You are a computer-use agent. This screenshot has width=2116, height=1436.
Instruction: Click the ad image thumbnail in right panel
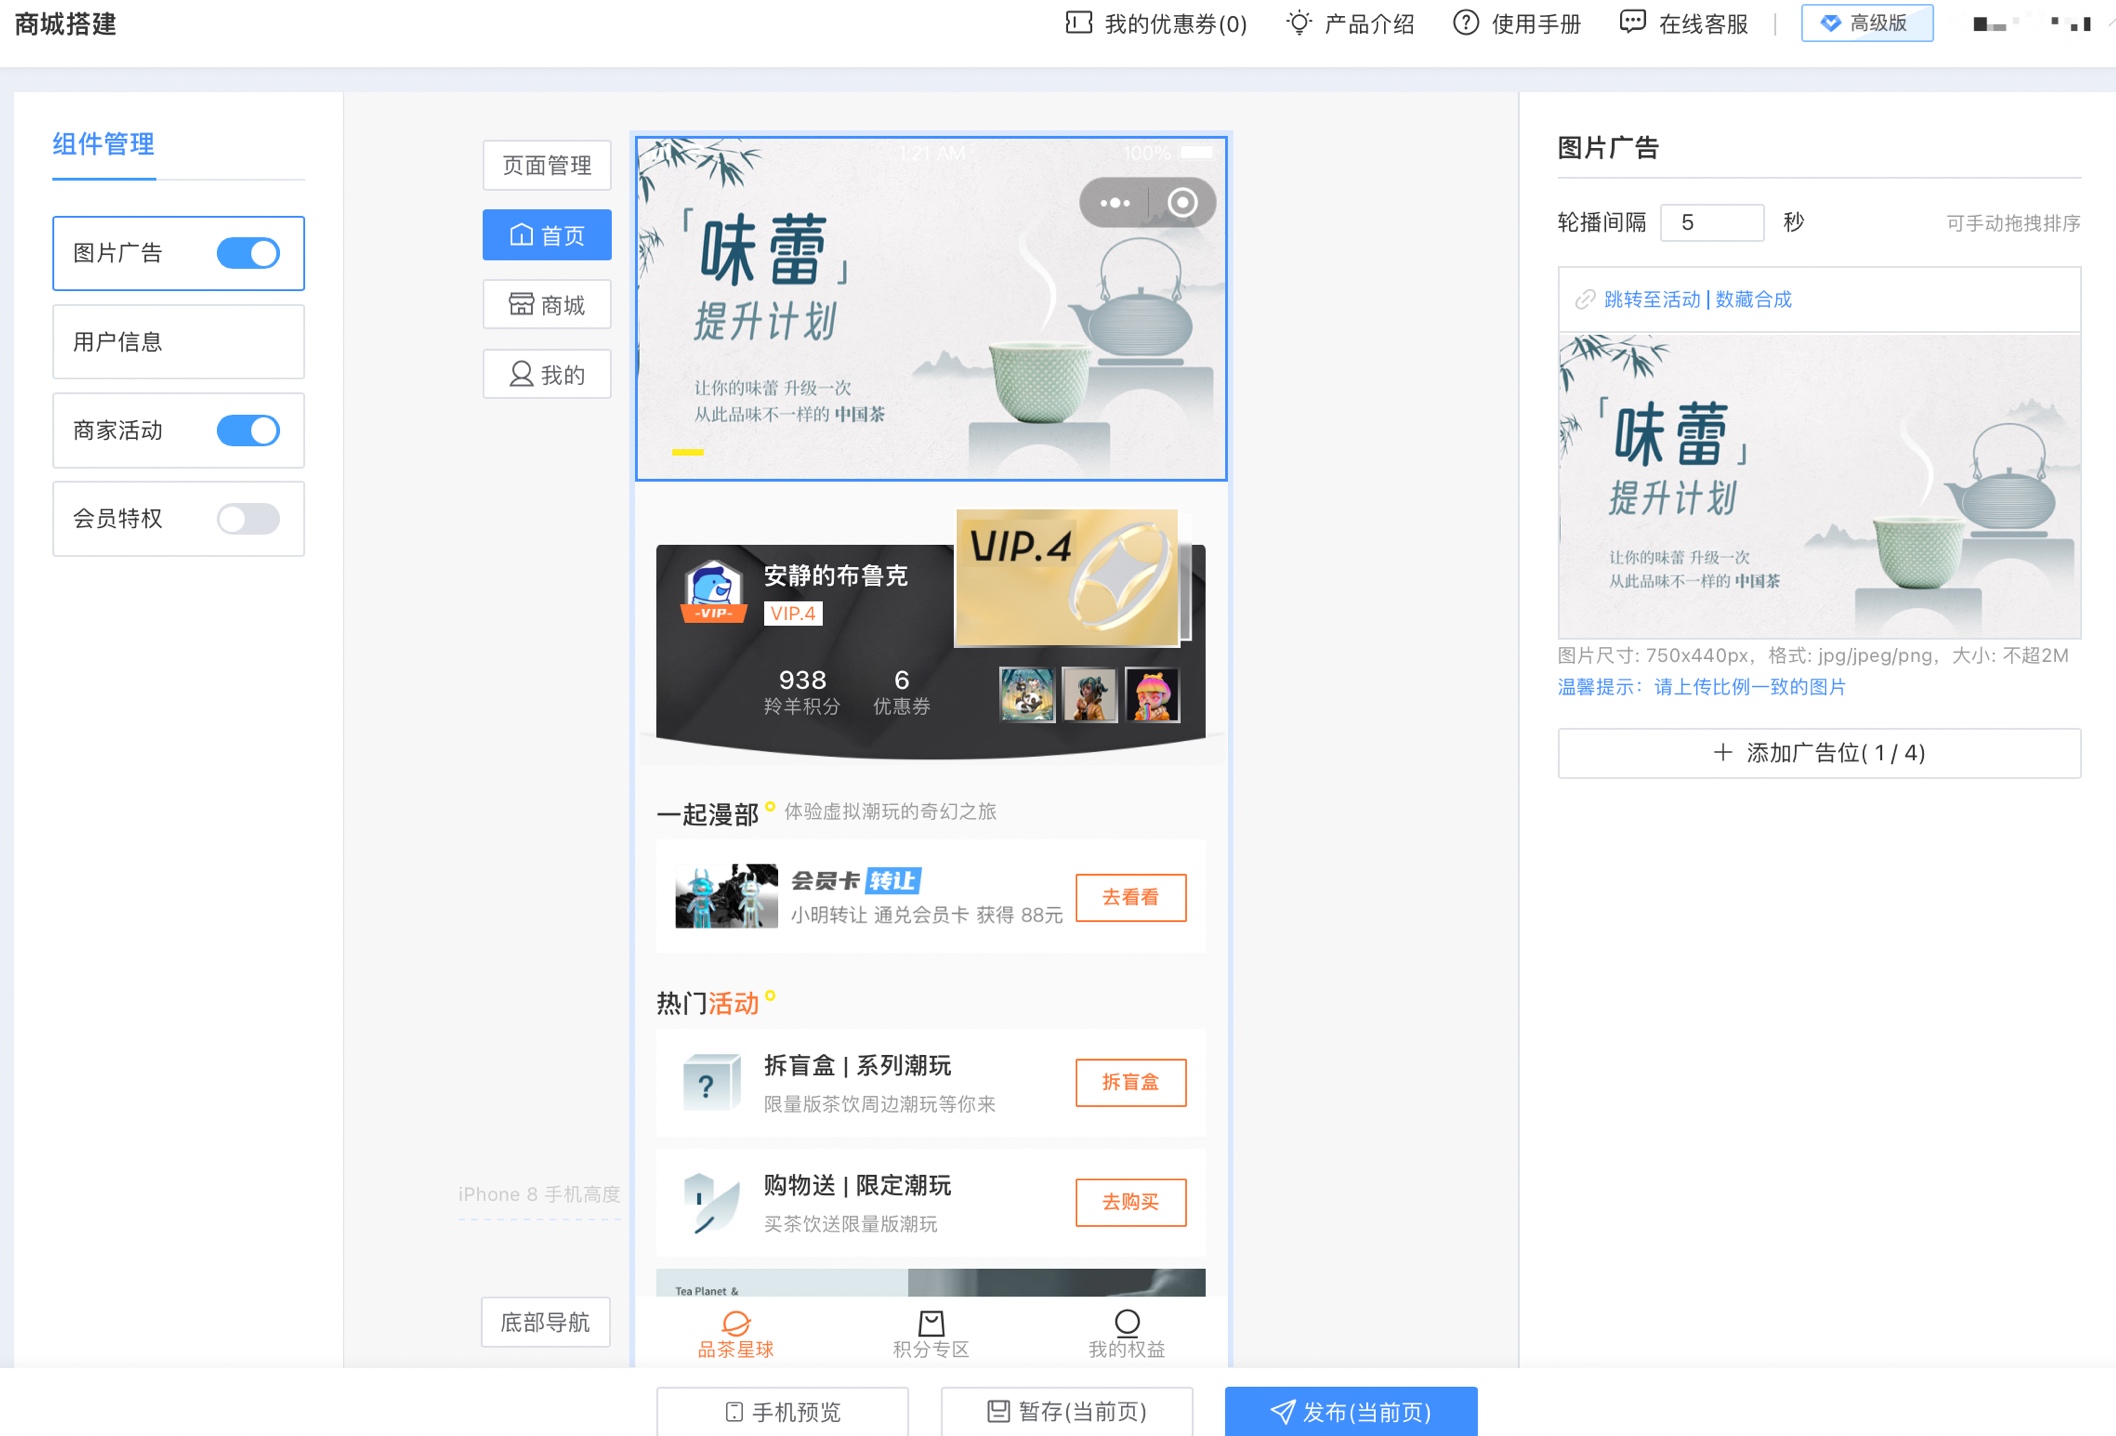1818,486
